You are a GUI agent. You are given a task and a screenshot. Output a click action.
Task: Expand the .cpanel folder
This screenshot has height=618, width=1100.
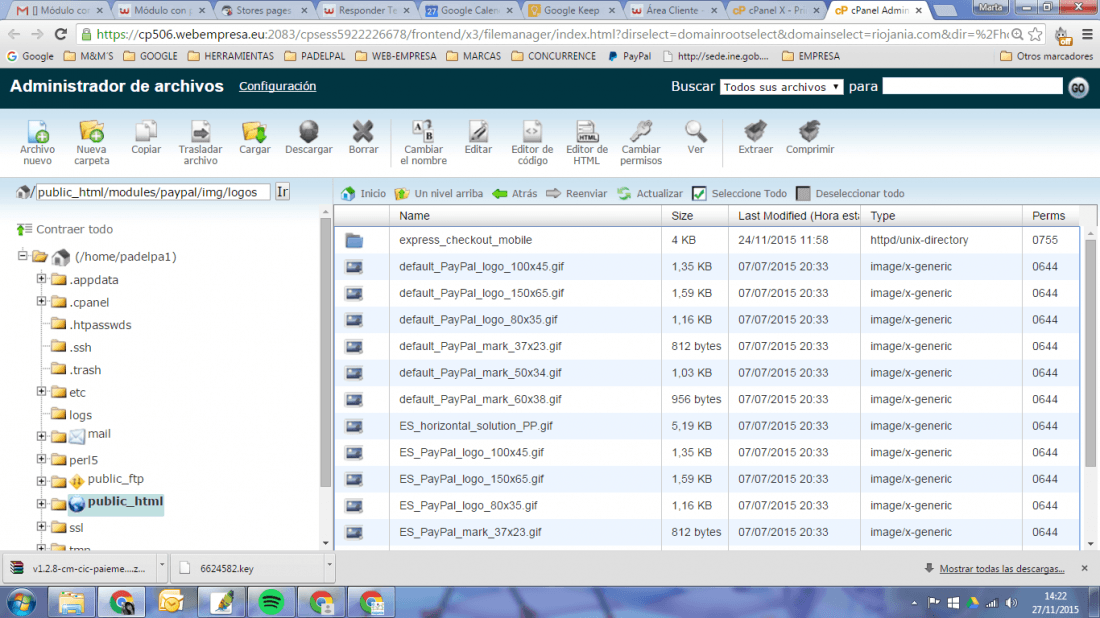41,301
